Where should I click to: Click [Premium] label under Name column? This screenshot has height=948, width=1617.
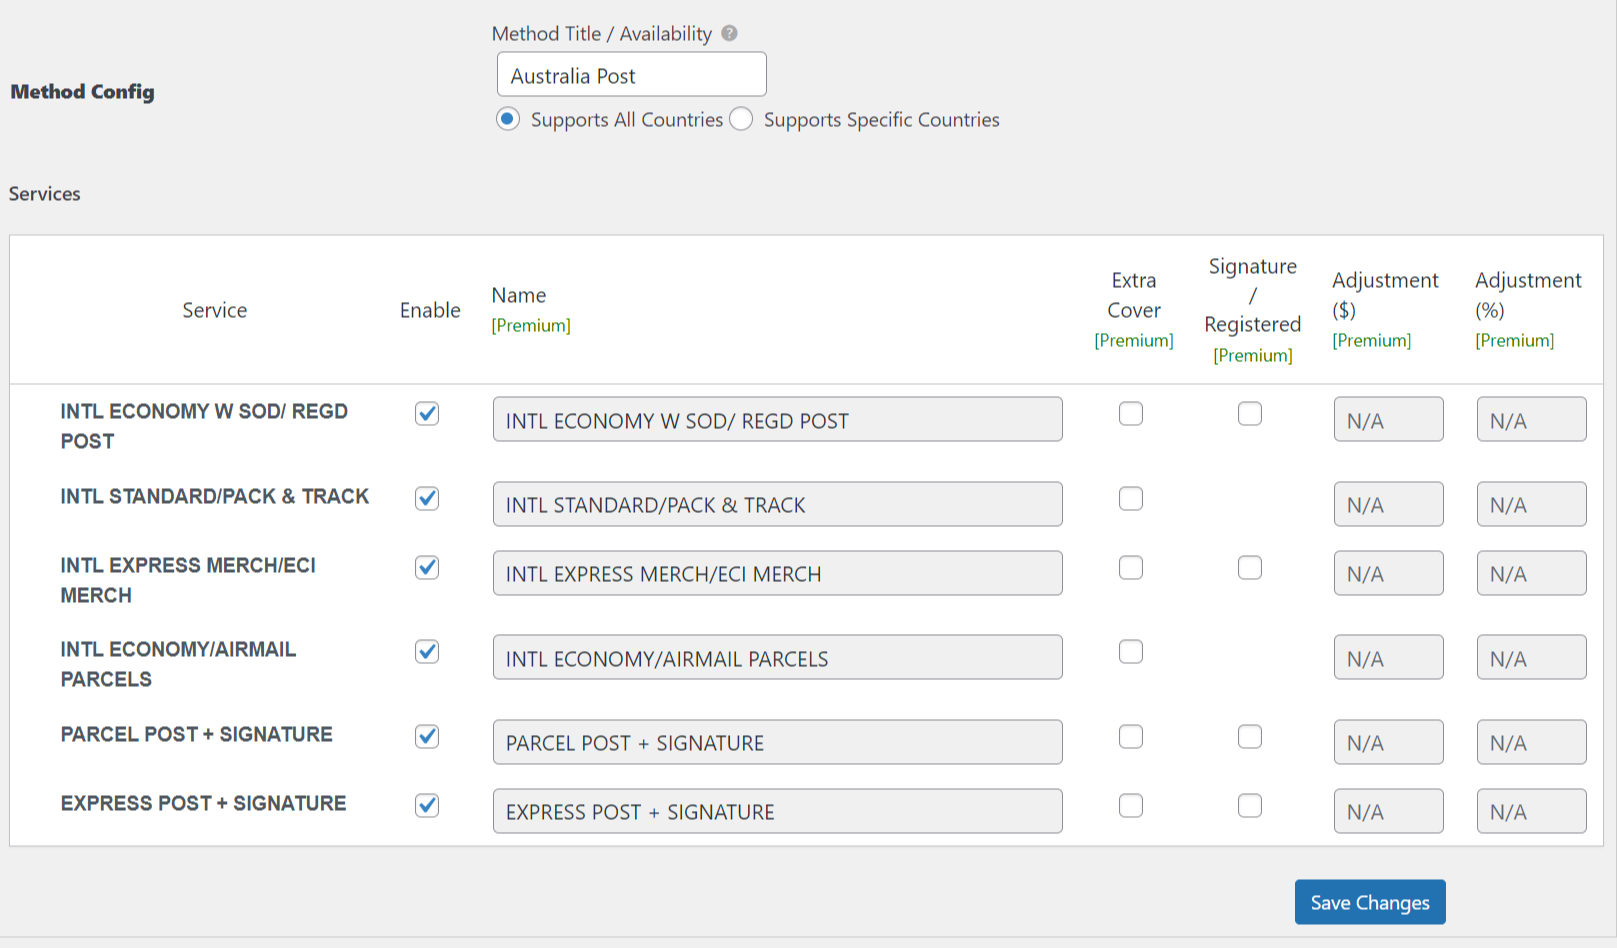(531, 326)
